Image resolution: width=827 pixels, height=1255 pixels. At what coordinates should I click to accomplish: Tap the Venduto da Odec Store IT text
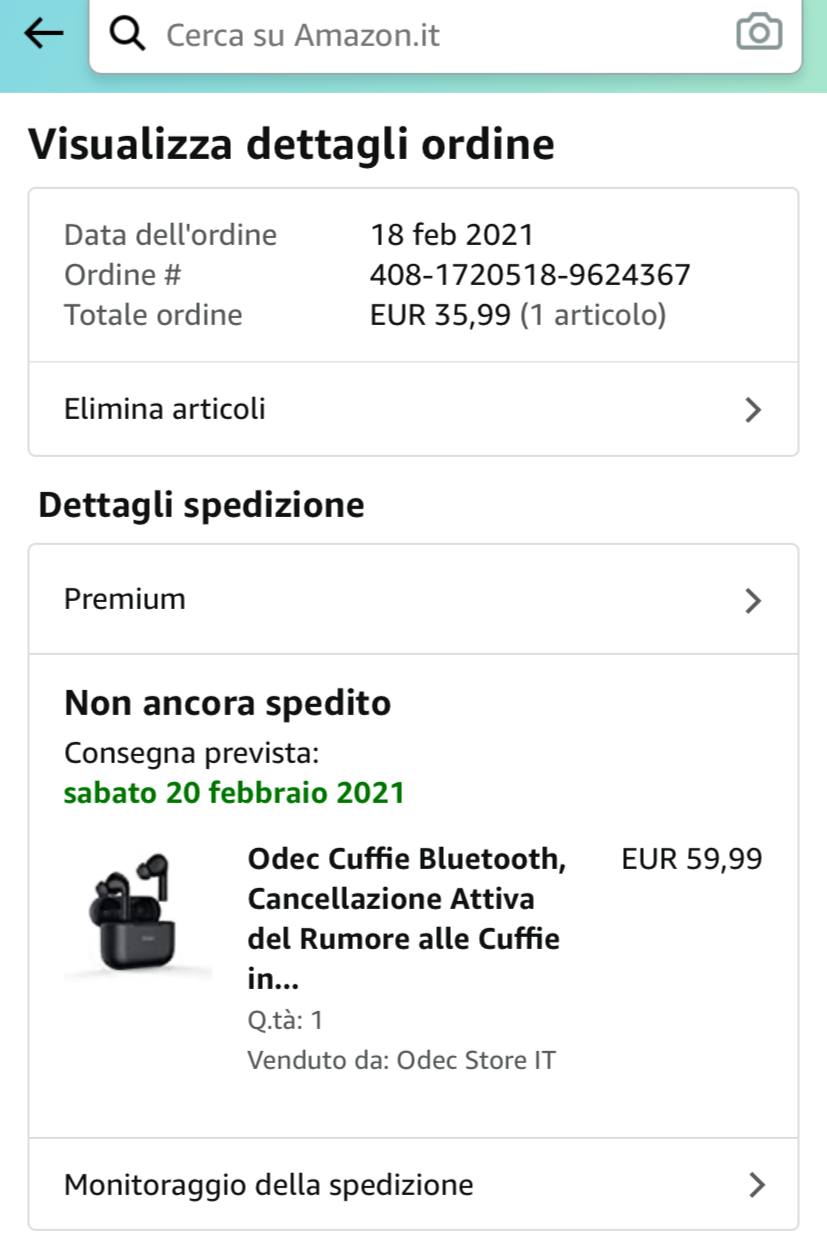pyautogui.click(x=401, y=1060)
